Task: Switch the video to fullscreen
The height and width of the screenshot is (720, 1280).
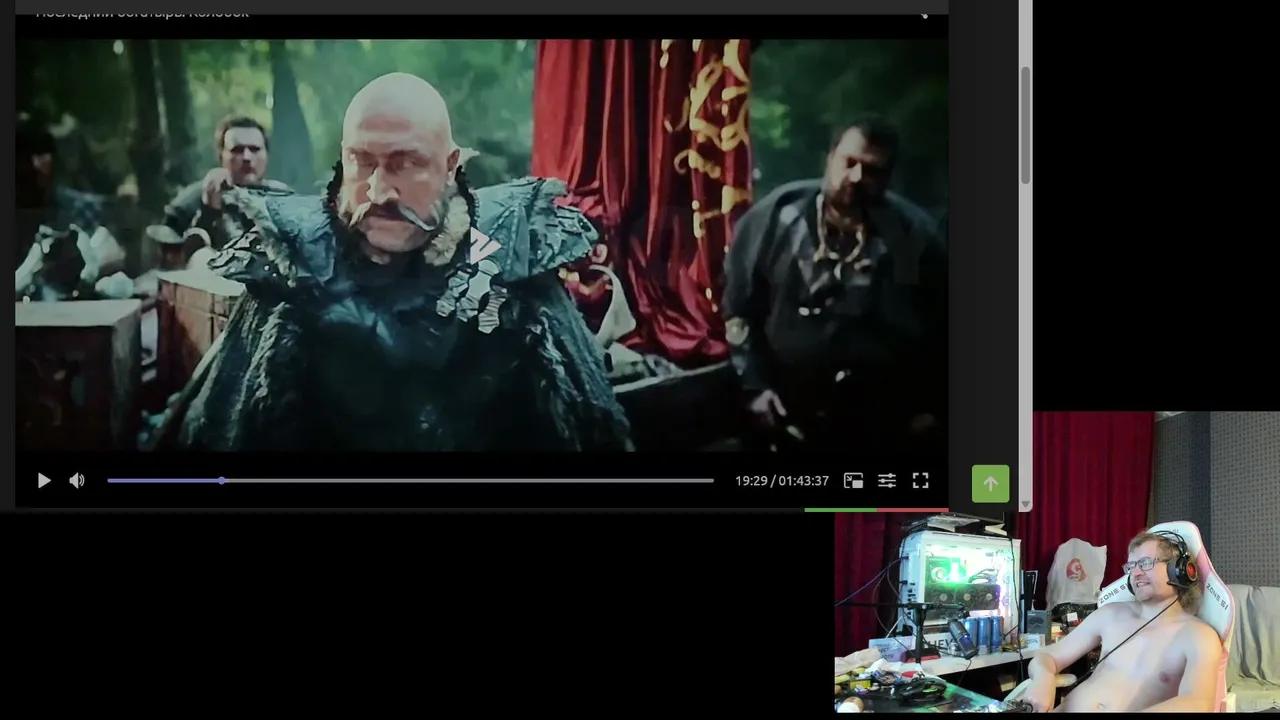Action: coord(921,481)
